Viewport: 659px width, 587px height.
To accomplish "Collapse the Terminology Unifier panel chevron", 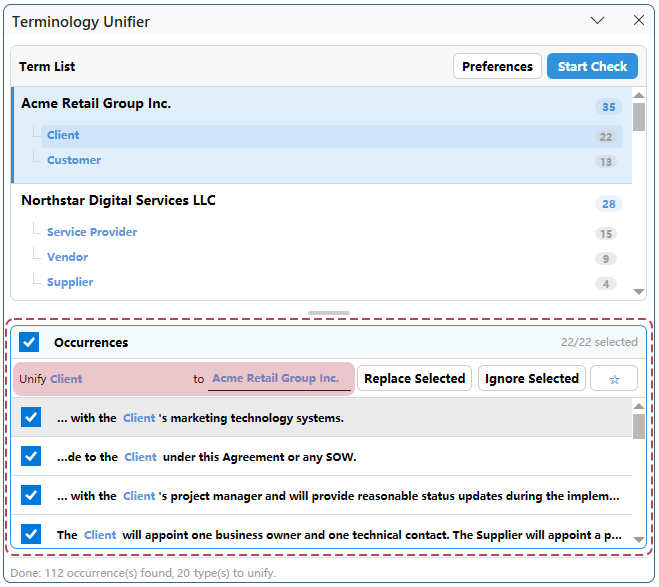I will 597,21.
